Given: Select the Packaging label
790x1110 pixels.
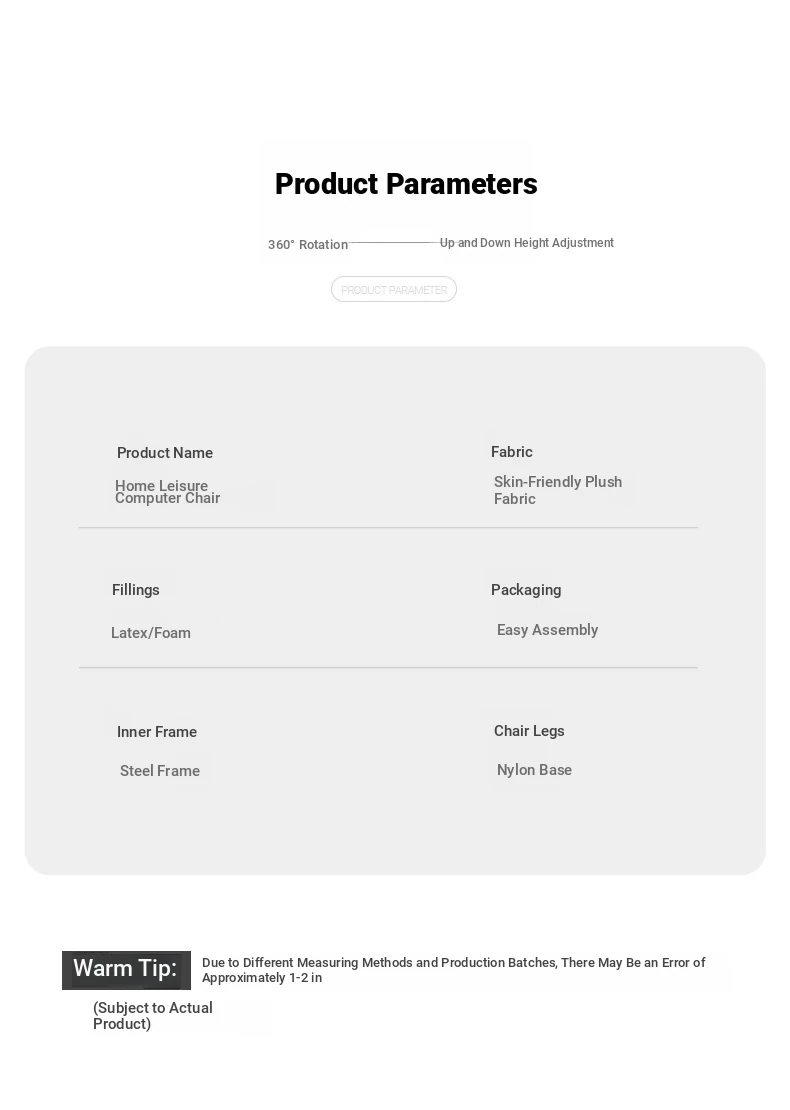Looking at the screenshot, I should (x=526, y=590).
